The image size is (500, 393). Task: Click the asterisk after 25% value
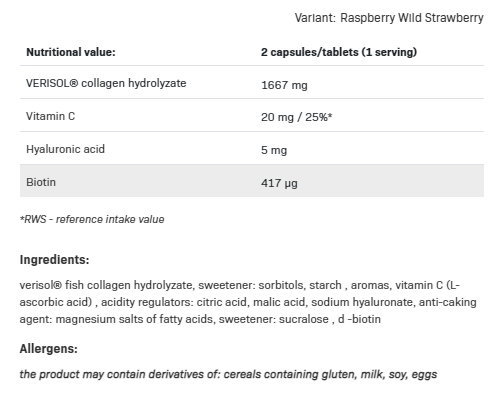click(x=330, y=116)
